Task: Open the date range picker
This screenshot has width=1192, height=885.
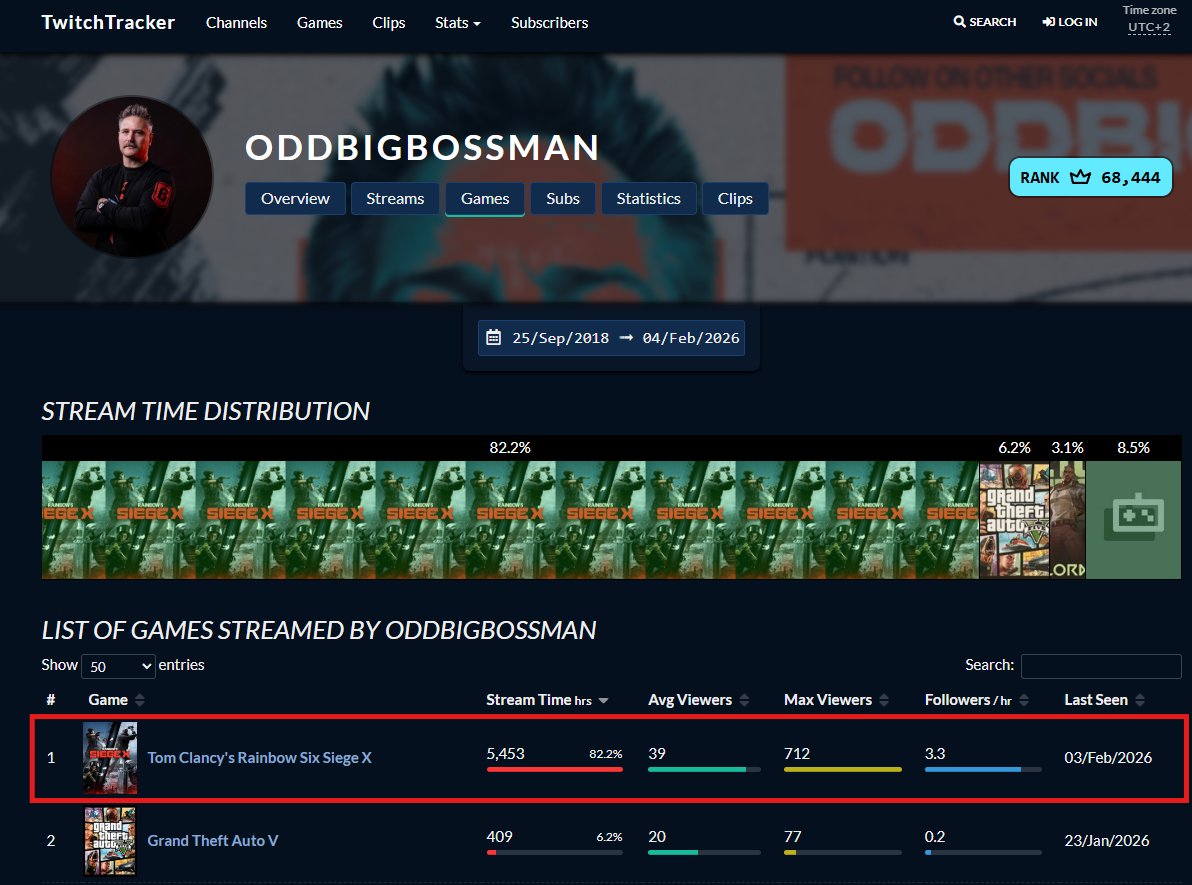Action: tap(611, 338)
